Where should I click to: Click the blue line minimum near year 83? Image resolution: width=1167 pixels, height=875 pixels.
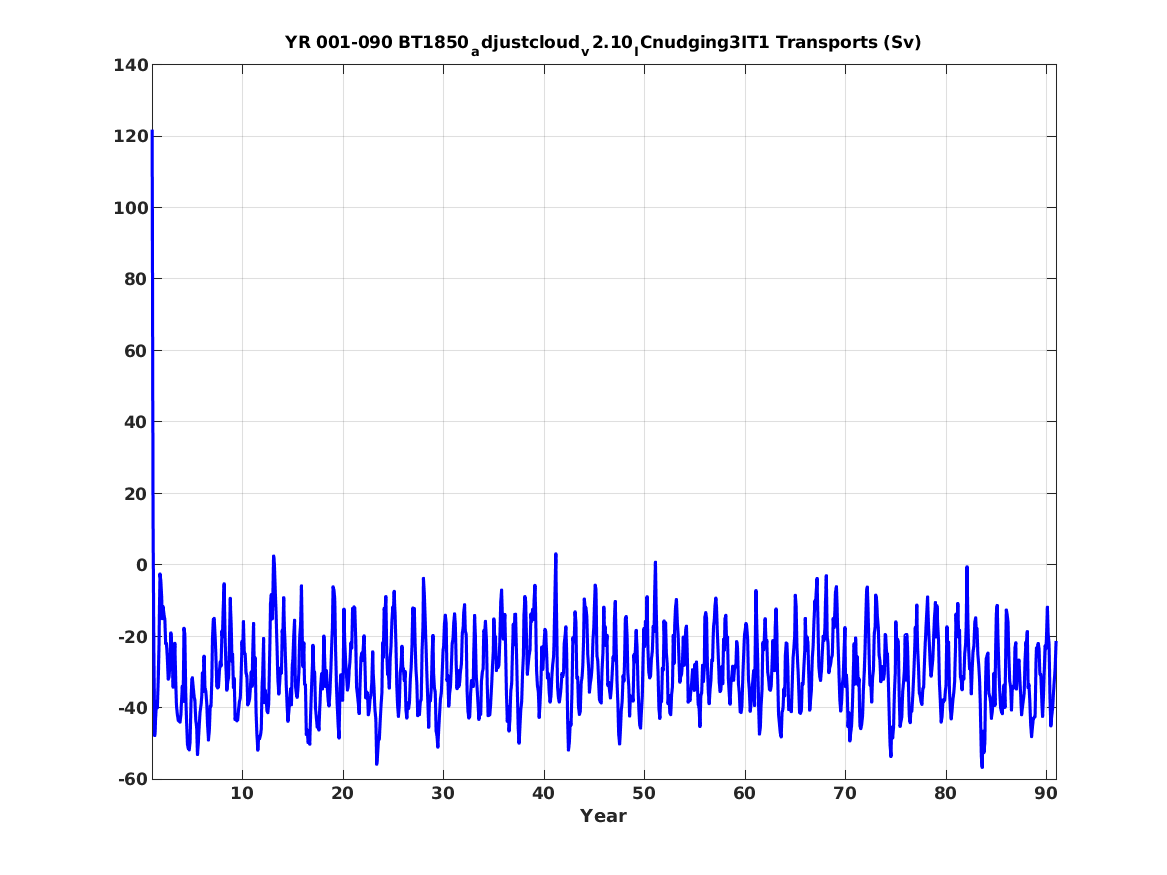pyautogui.click(x=982, y=766)
